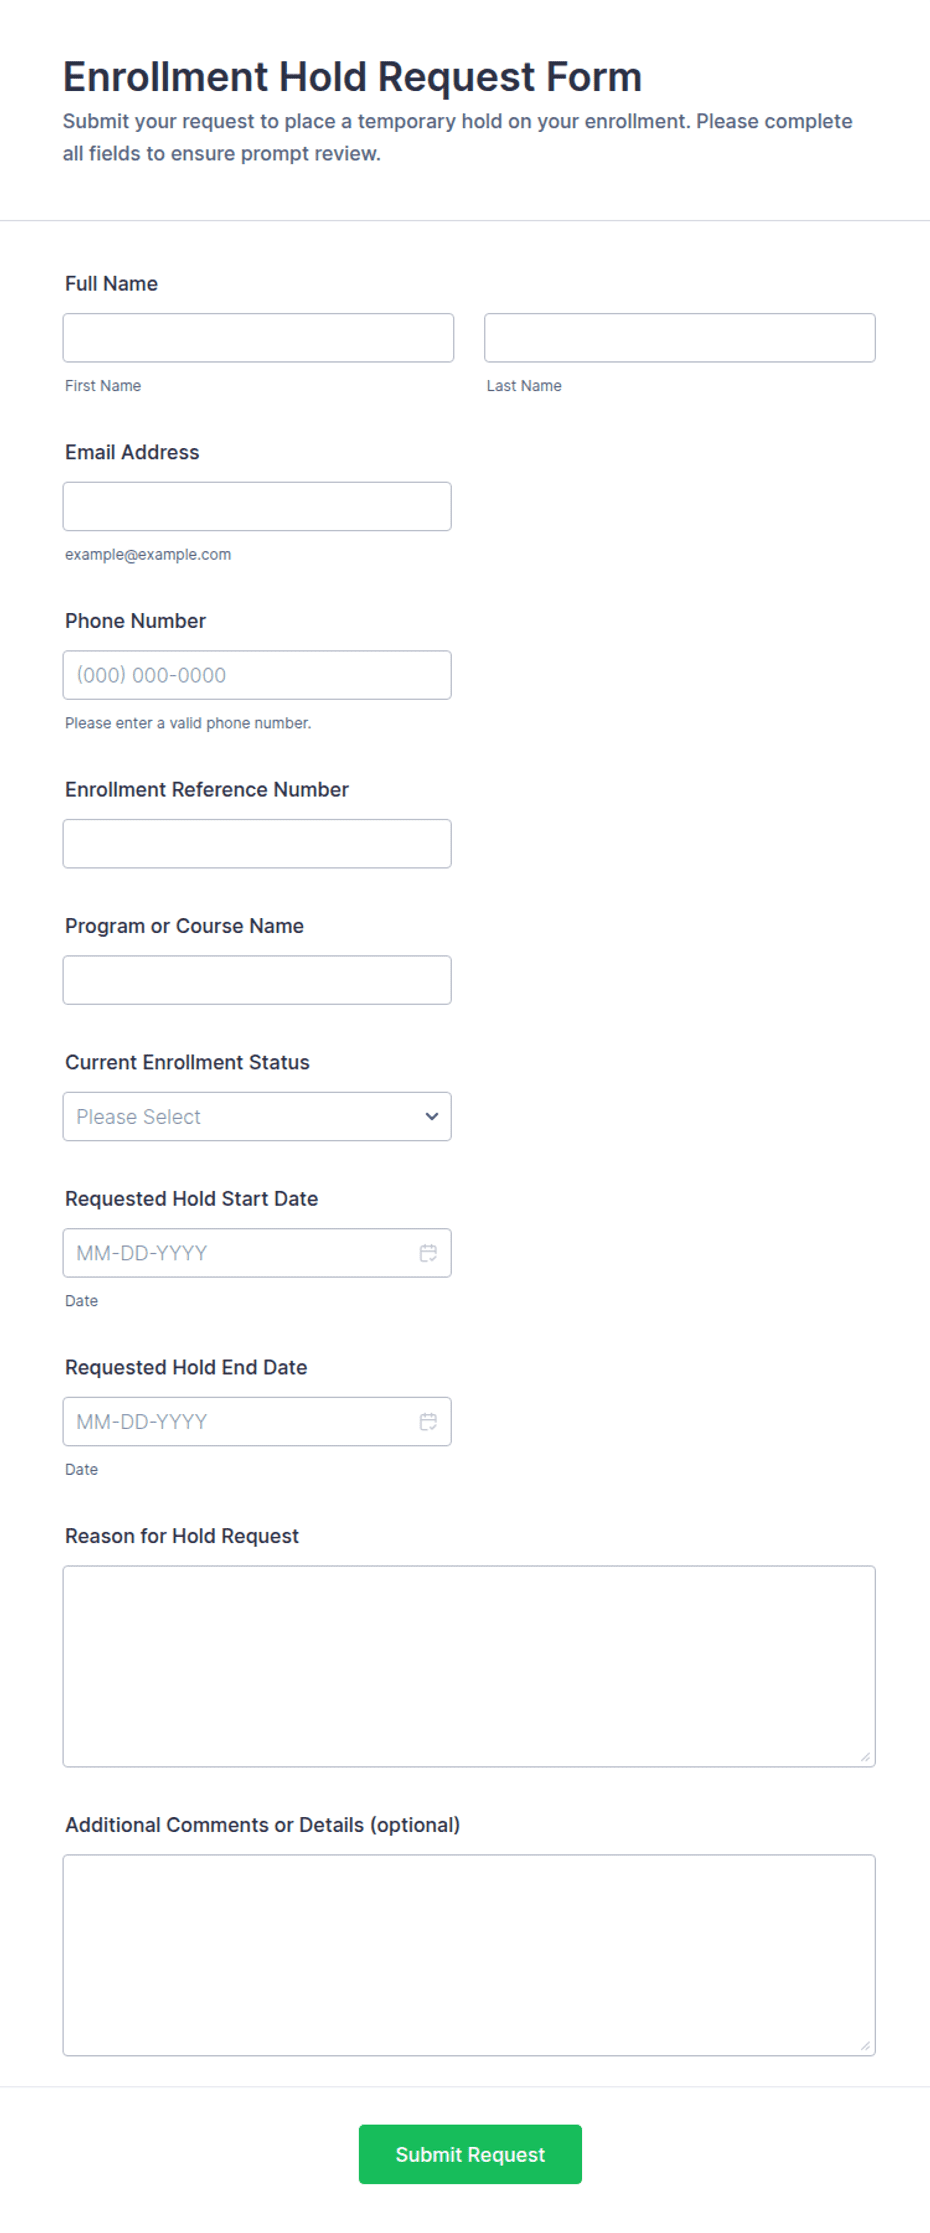Focus the First Name field
Viewport: 930px width, 2233px height.
(258, 338)
